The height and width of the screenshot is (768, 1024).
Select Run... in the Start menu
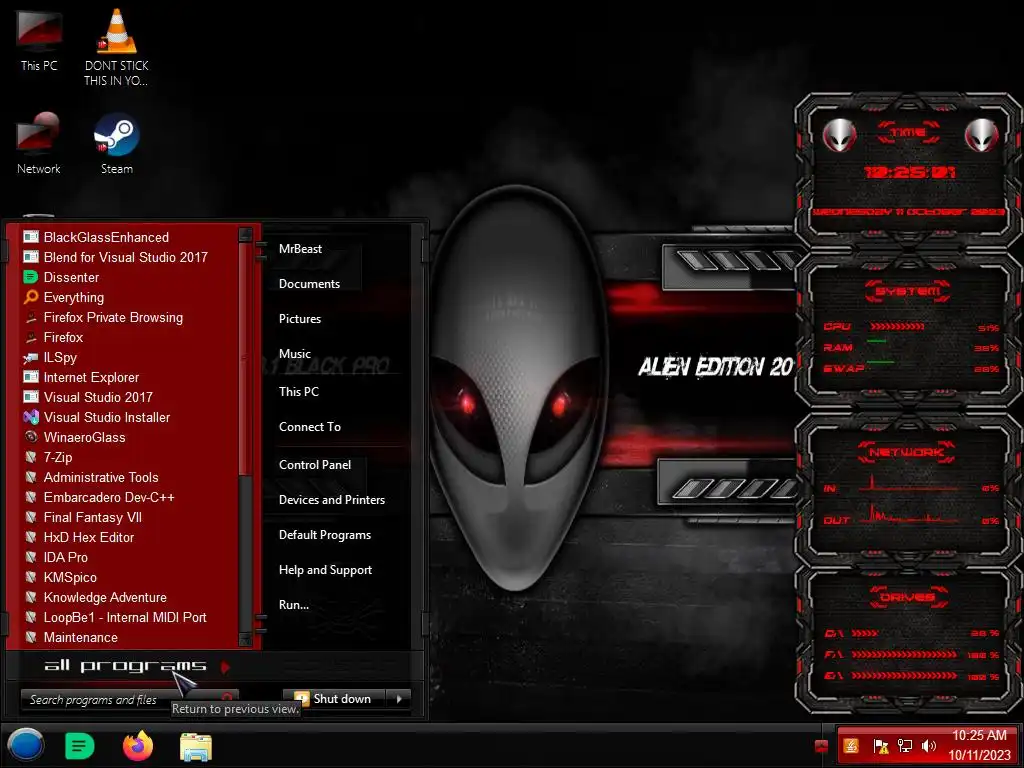[294, 605]
